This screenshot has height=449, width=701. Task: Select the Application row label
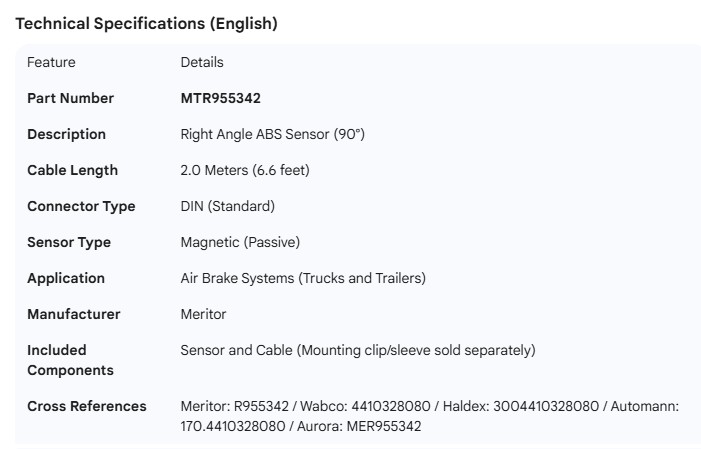click(x=66, y=278)
